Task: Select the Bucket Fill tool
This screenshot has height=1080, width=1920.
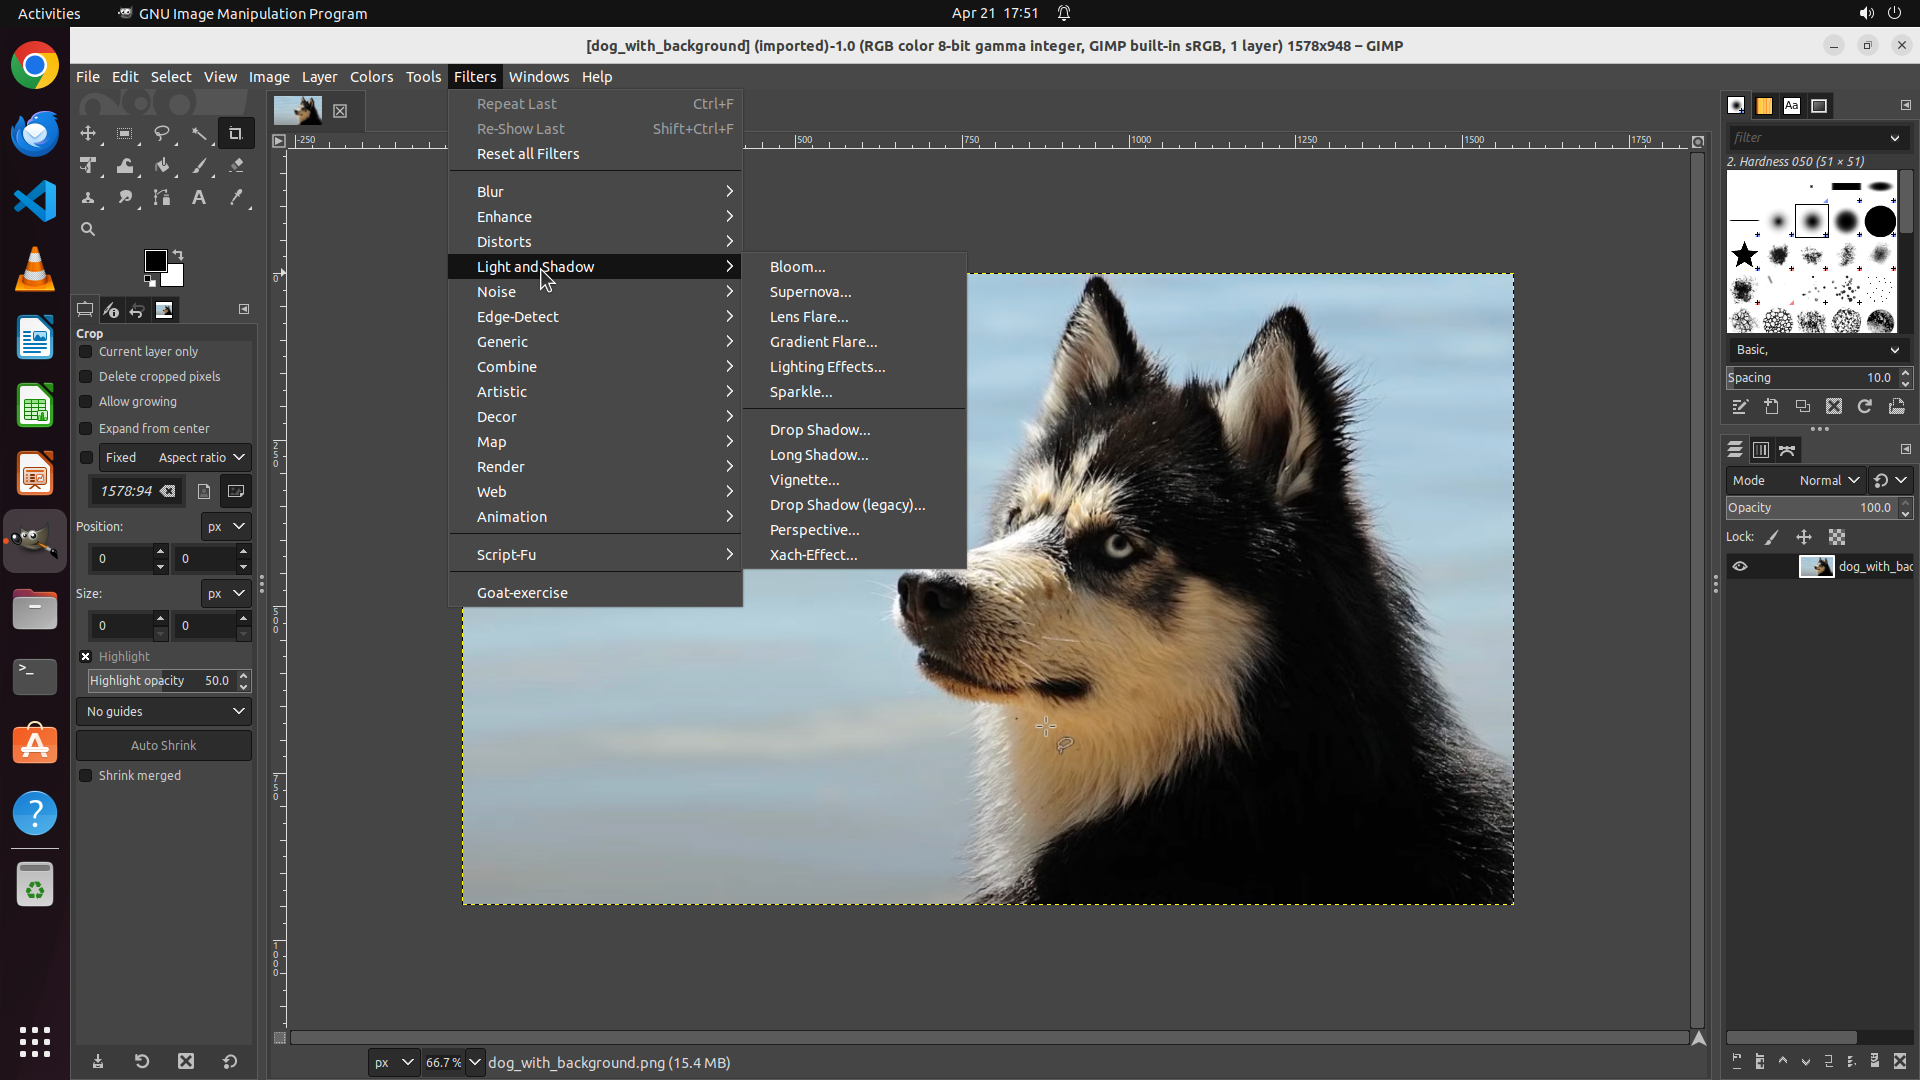Action: pyautogui.click(x=162, y=166)
